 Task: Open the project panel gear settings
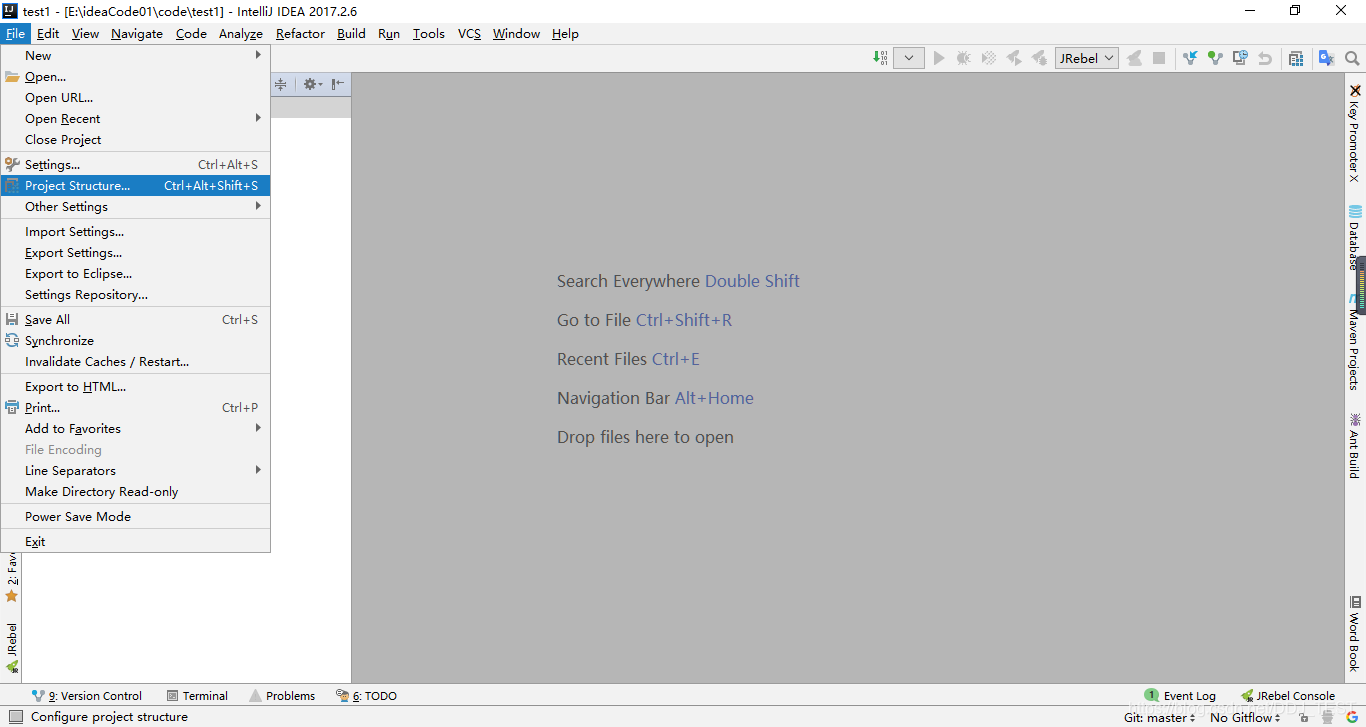click(312, 84)
